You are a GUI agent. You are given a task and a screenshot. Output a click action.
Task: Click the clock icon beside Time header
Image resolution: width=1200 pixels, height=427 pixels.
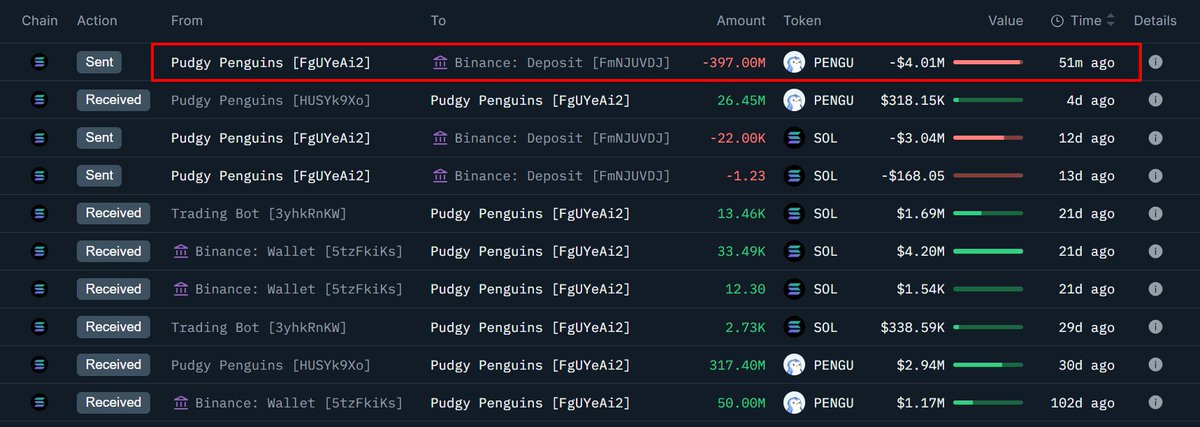pos(1057,21)
